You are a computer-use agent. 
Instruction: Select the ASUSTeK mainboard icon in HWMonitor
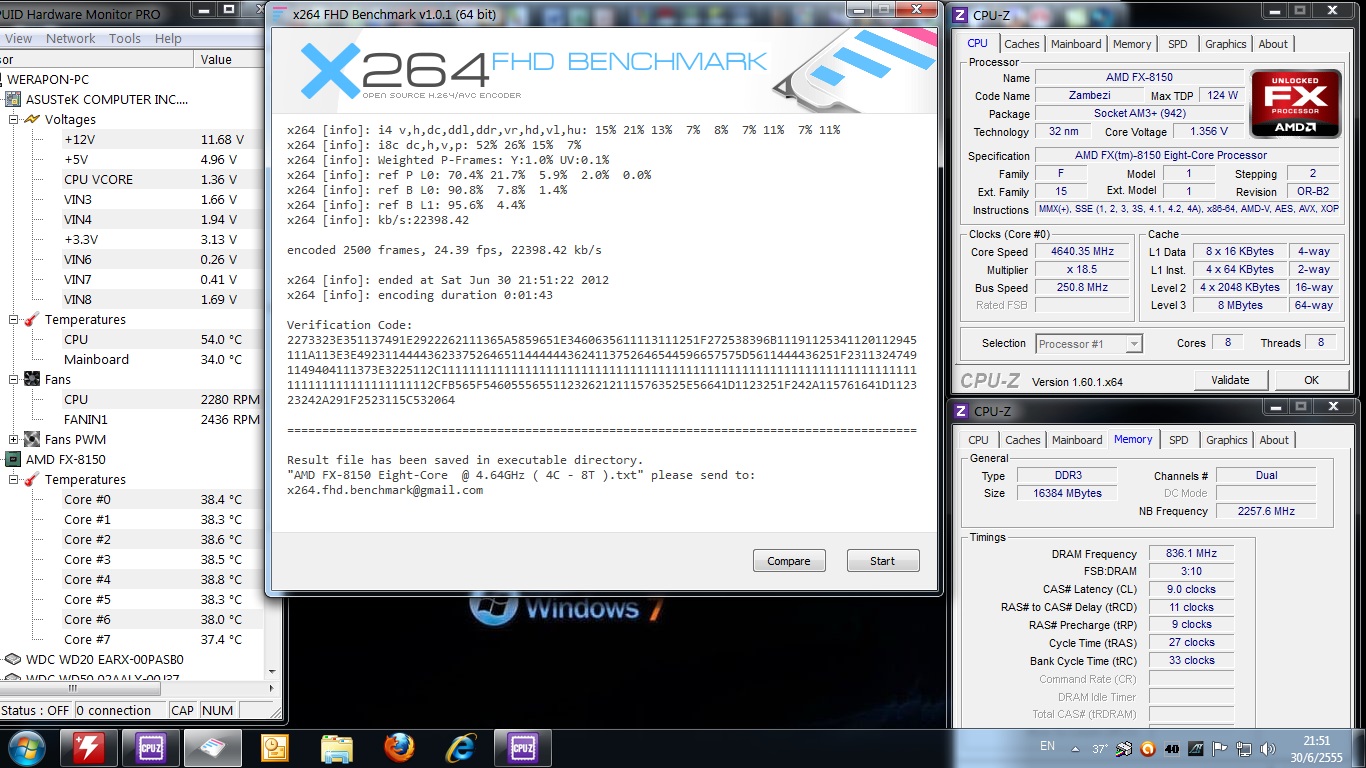pos(13,99)
